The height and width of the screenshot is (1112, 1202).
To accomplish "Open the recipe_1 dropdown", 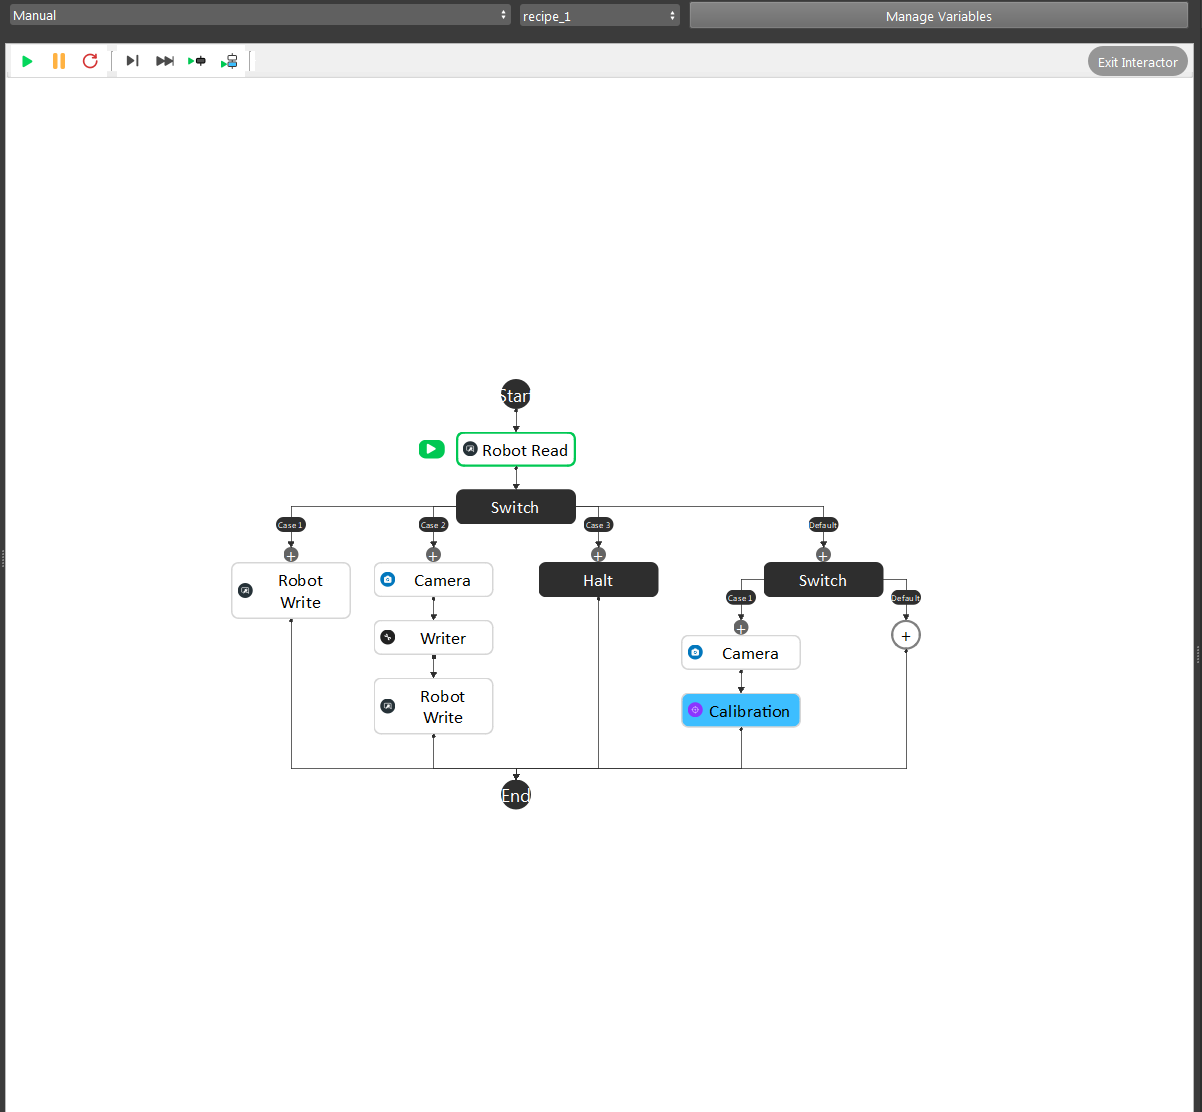I will 600,16.
